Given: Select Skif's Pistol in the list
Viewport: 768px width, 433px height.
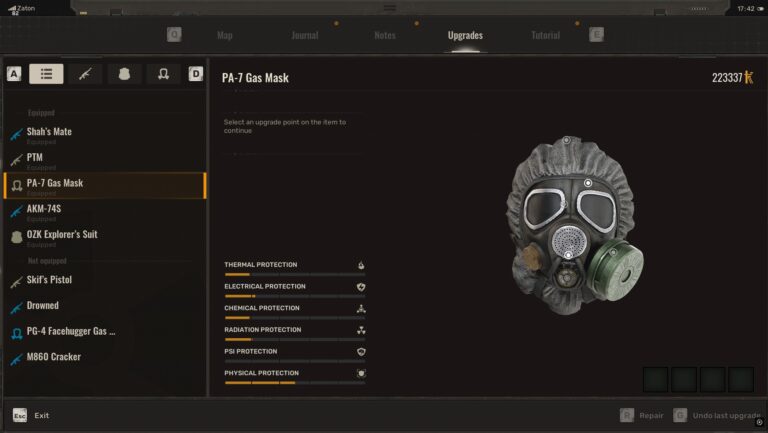Looking at the screenshot, I should [105, 281].
